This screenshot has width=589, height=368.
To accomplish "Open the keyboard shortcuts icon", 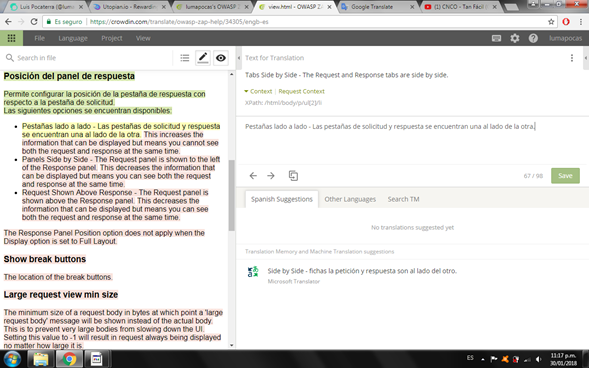I will (x=496, y=38).
